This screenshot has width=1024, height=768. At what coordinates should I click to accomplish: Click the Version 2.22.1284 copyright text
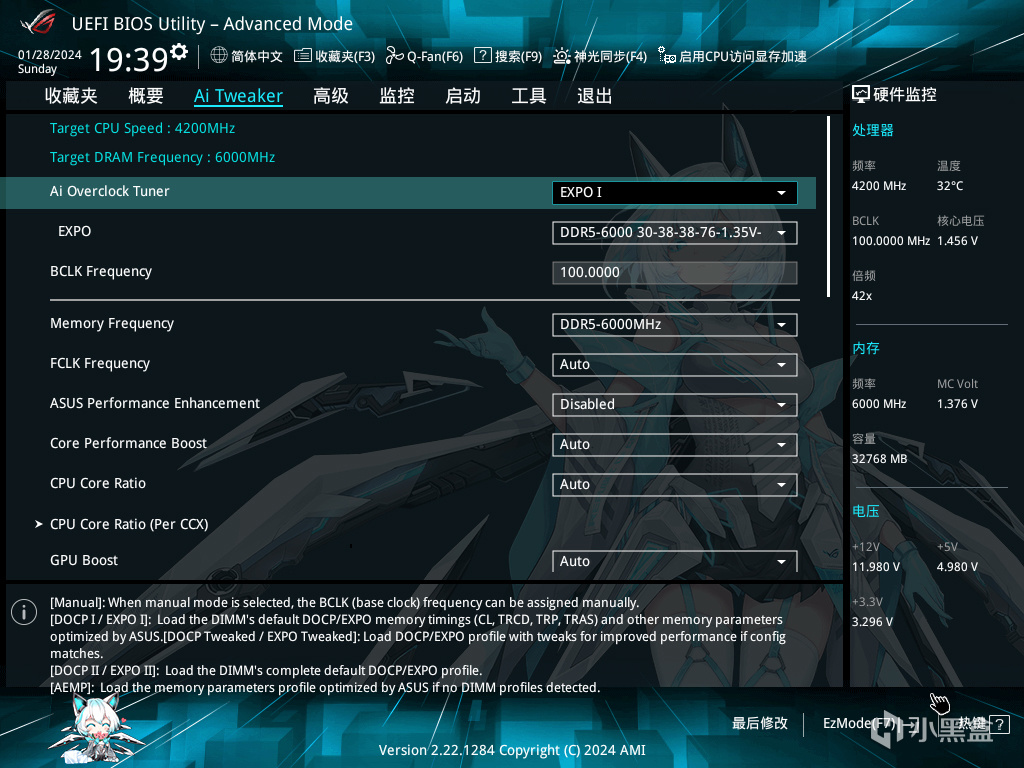(512, 750)
